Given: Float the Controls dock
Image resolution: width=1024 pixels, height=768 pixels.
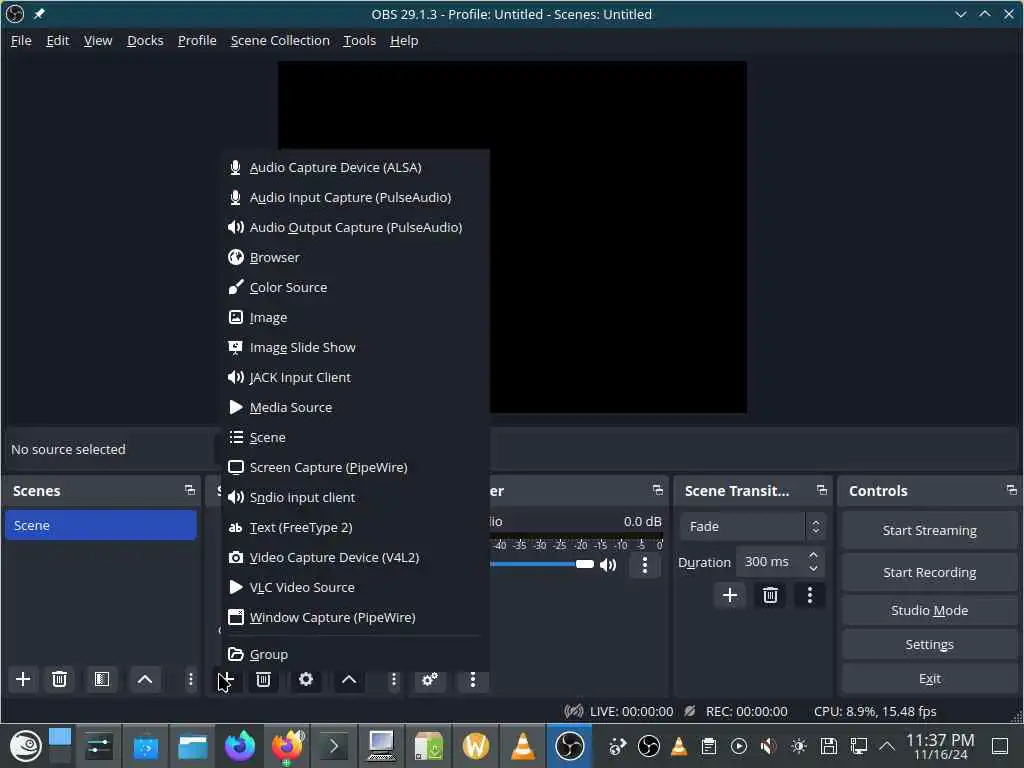Looking at the screenshot, I should tap(1012, 490).
